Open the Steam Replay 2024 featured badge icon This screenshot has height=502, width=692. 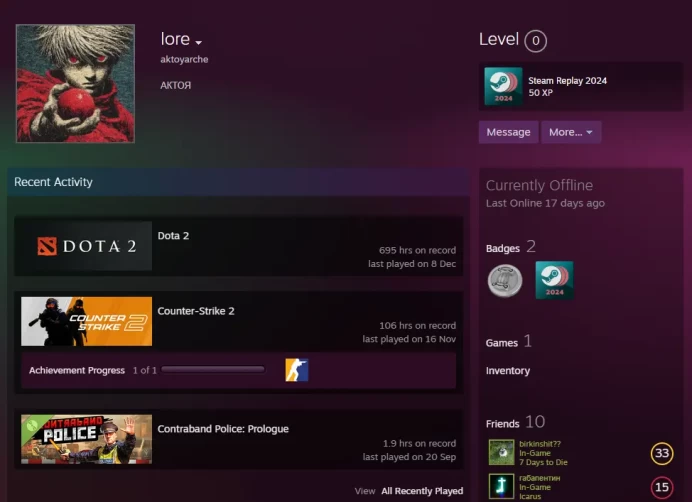click(503, 86)
